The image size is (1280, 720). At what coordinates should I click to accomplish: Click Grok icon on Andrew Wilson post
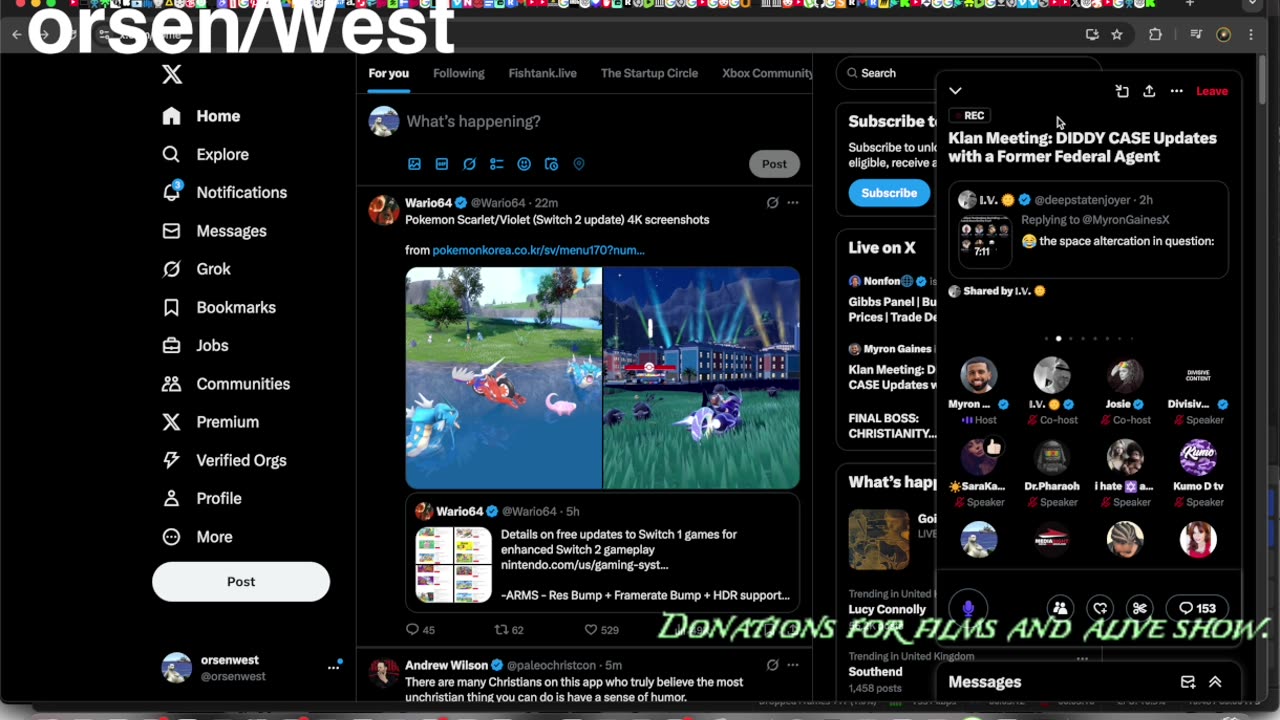click(772, 665)
